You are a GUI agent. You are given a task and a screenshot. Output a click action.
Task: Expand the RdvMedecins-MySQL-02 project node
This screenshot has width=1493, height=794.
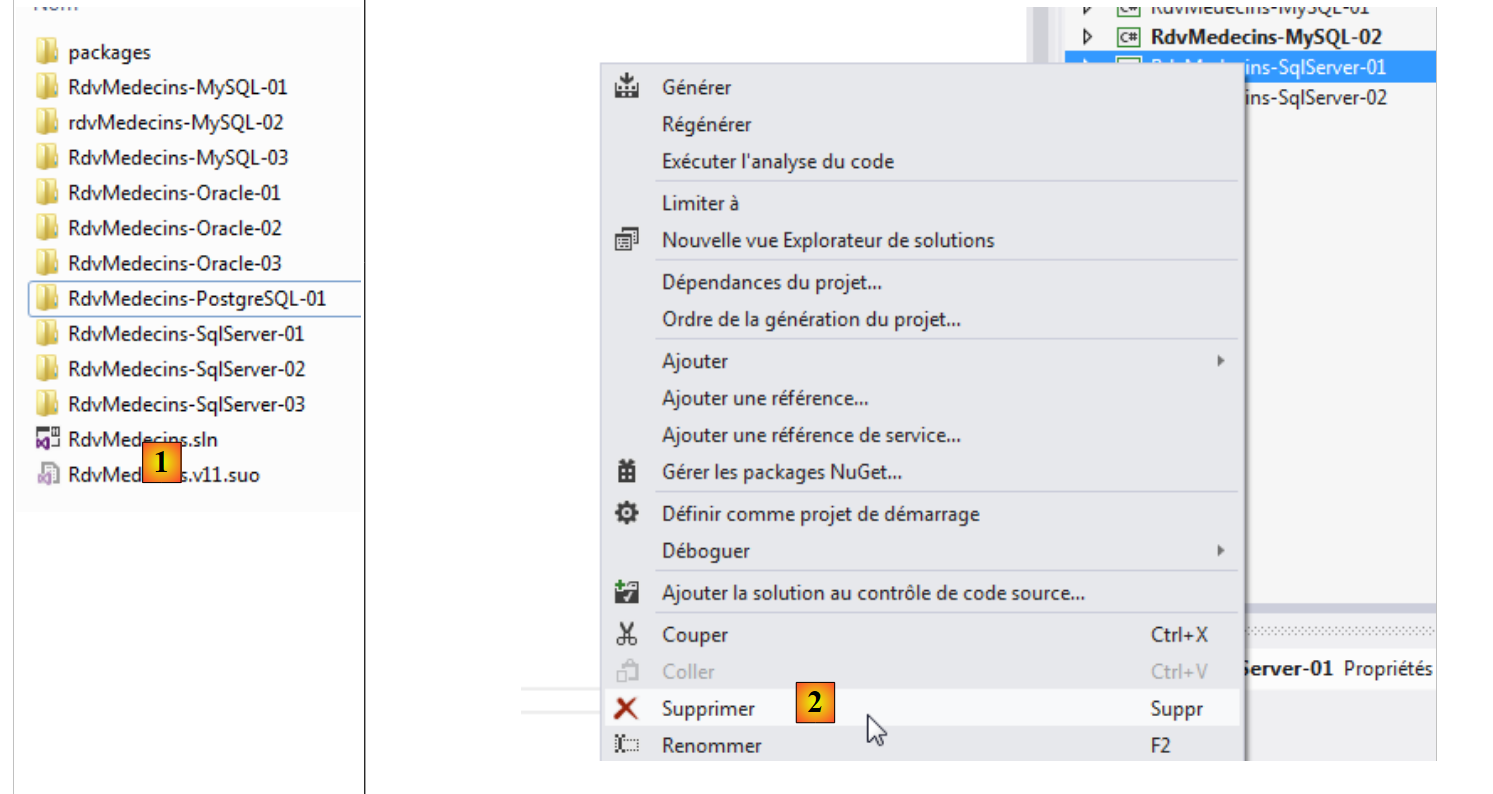tap(1089, 37)
